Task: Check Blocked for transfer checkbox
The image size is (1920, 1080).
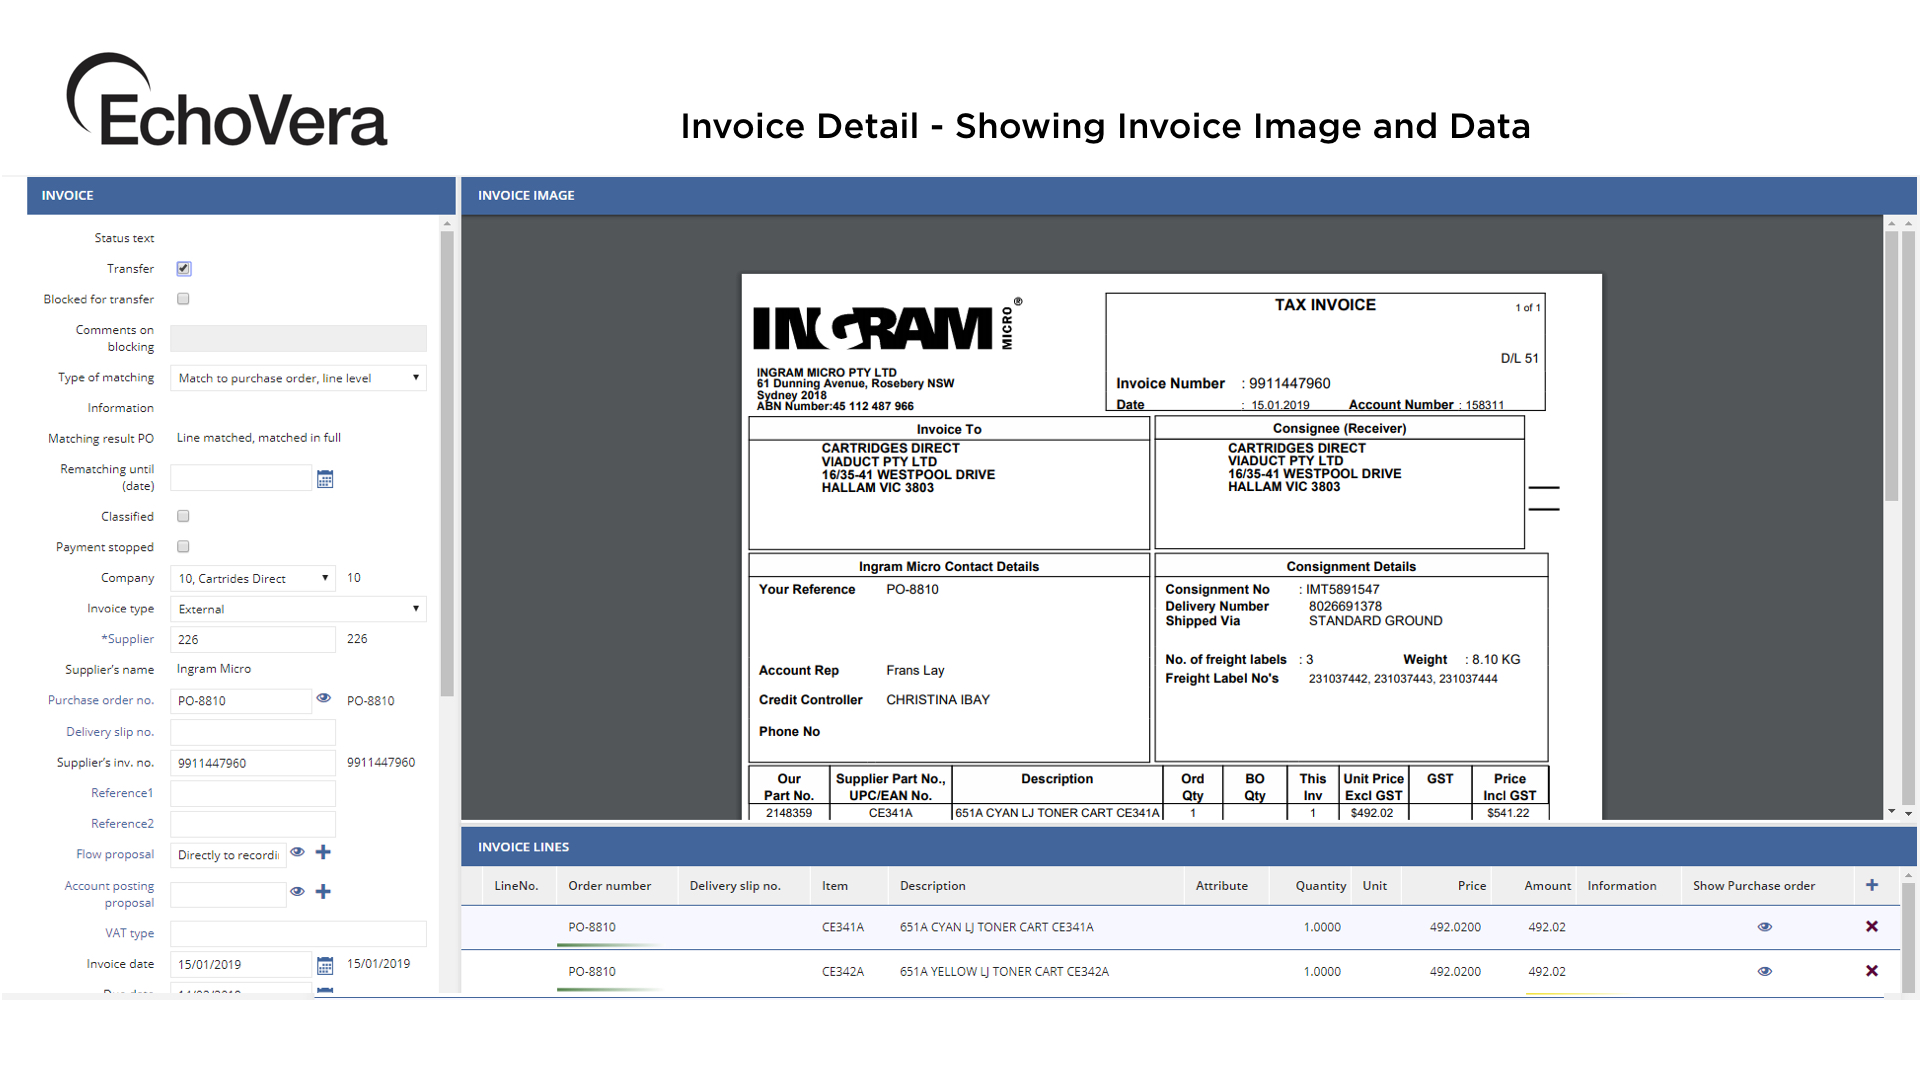Action: [x=183, y=299]
